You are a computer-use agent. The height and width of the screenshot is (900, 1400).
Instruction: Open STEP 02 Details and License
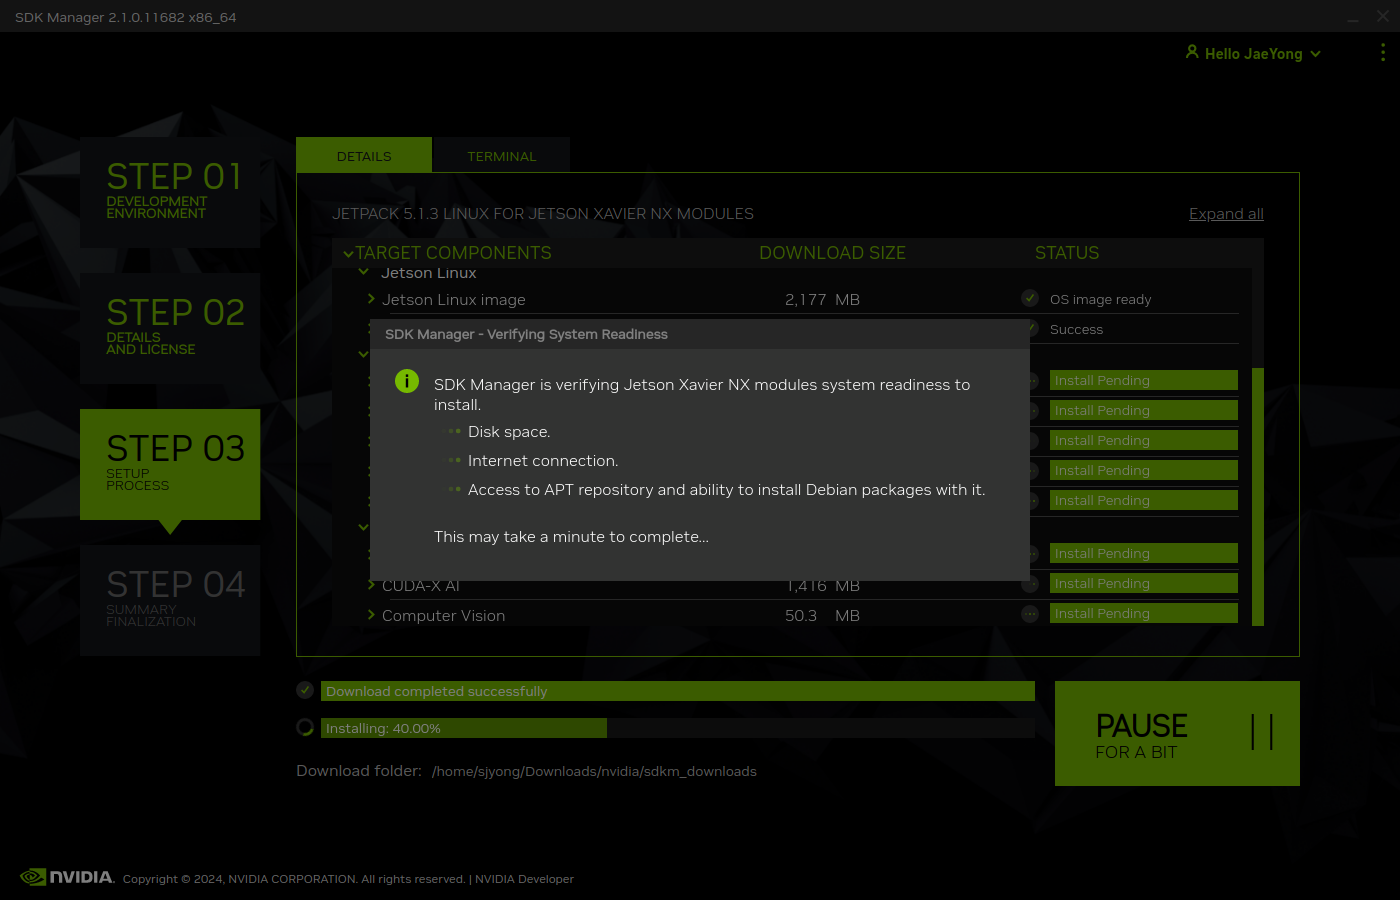pyautogui.click(x=170, y=328)
